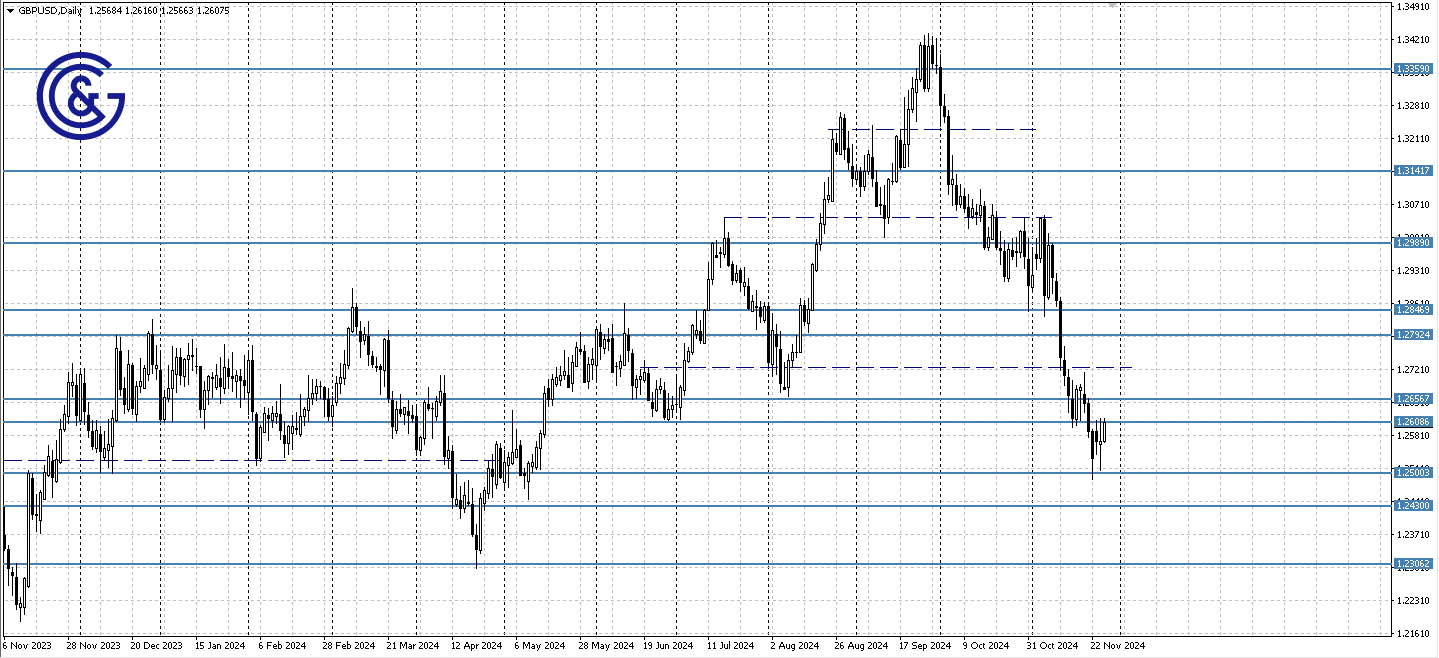Select the 1.31417 price level label
Screen dimensions: 1439x658
[1413, 171]
